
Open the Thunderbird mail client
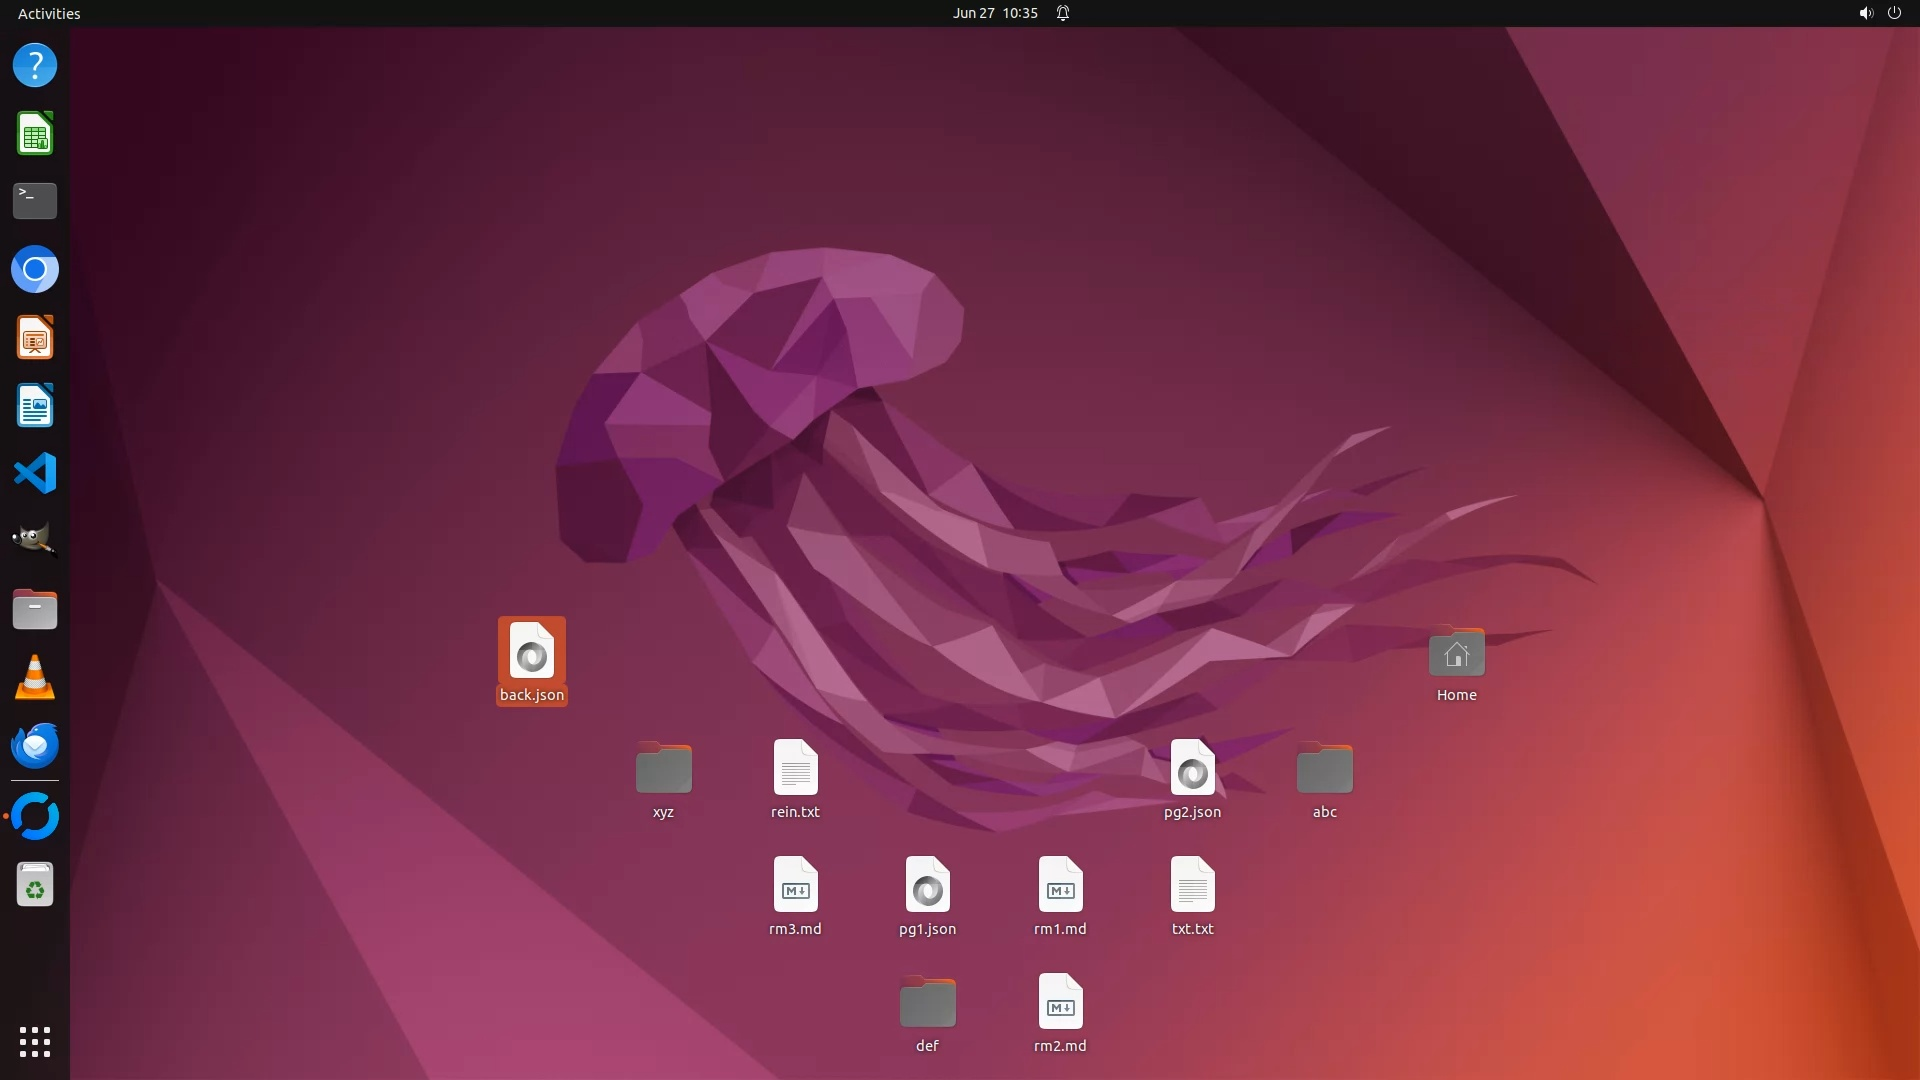click(x=35, y=745)
